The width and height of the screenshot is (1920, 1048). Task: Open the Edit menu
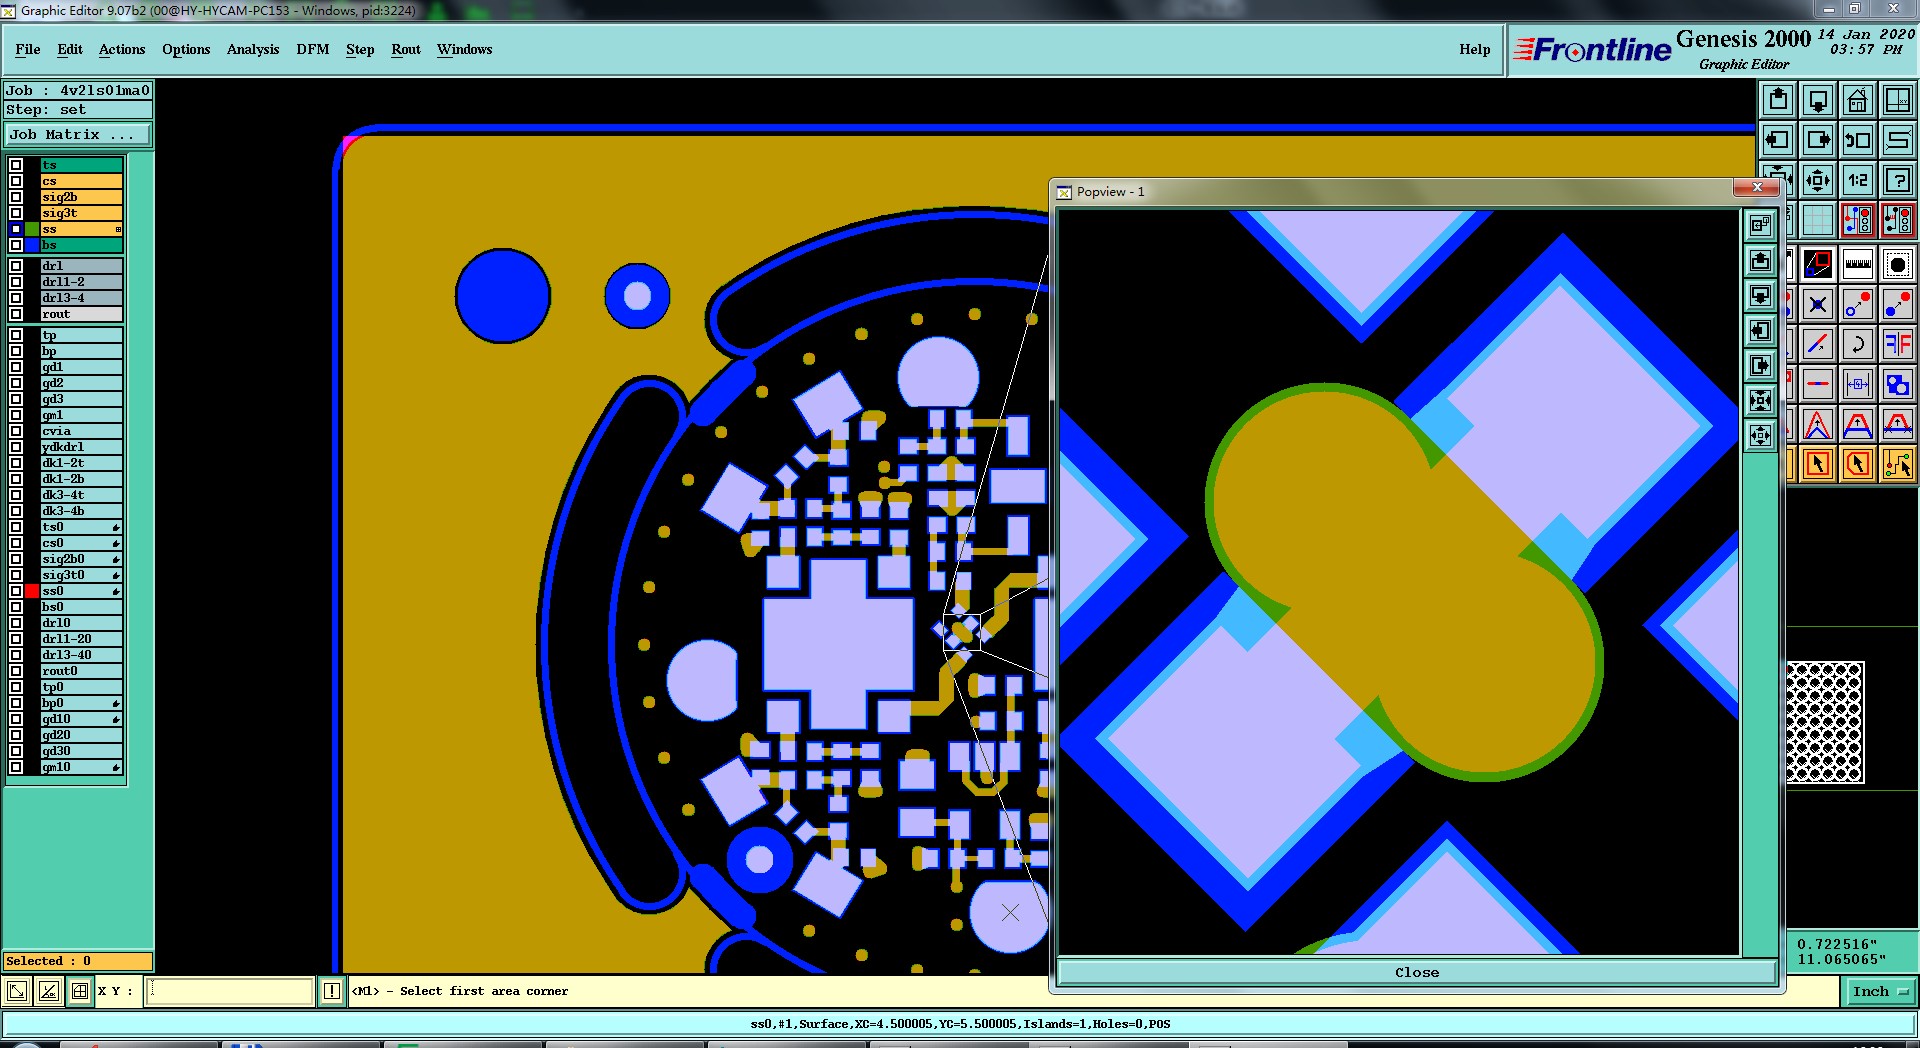pyautogui.click(x=70, y=49)
